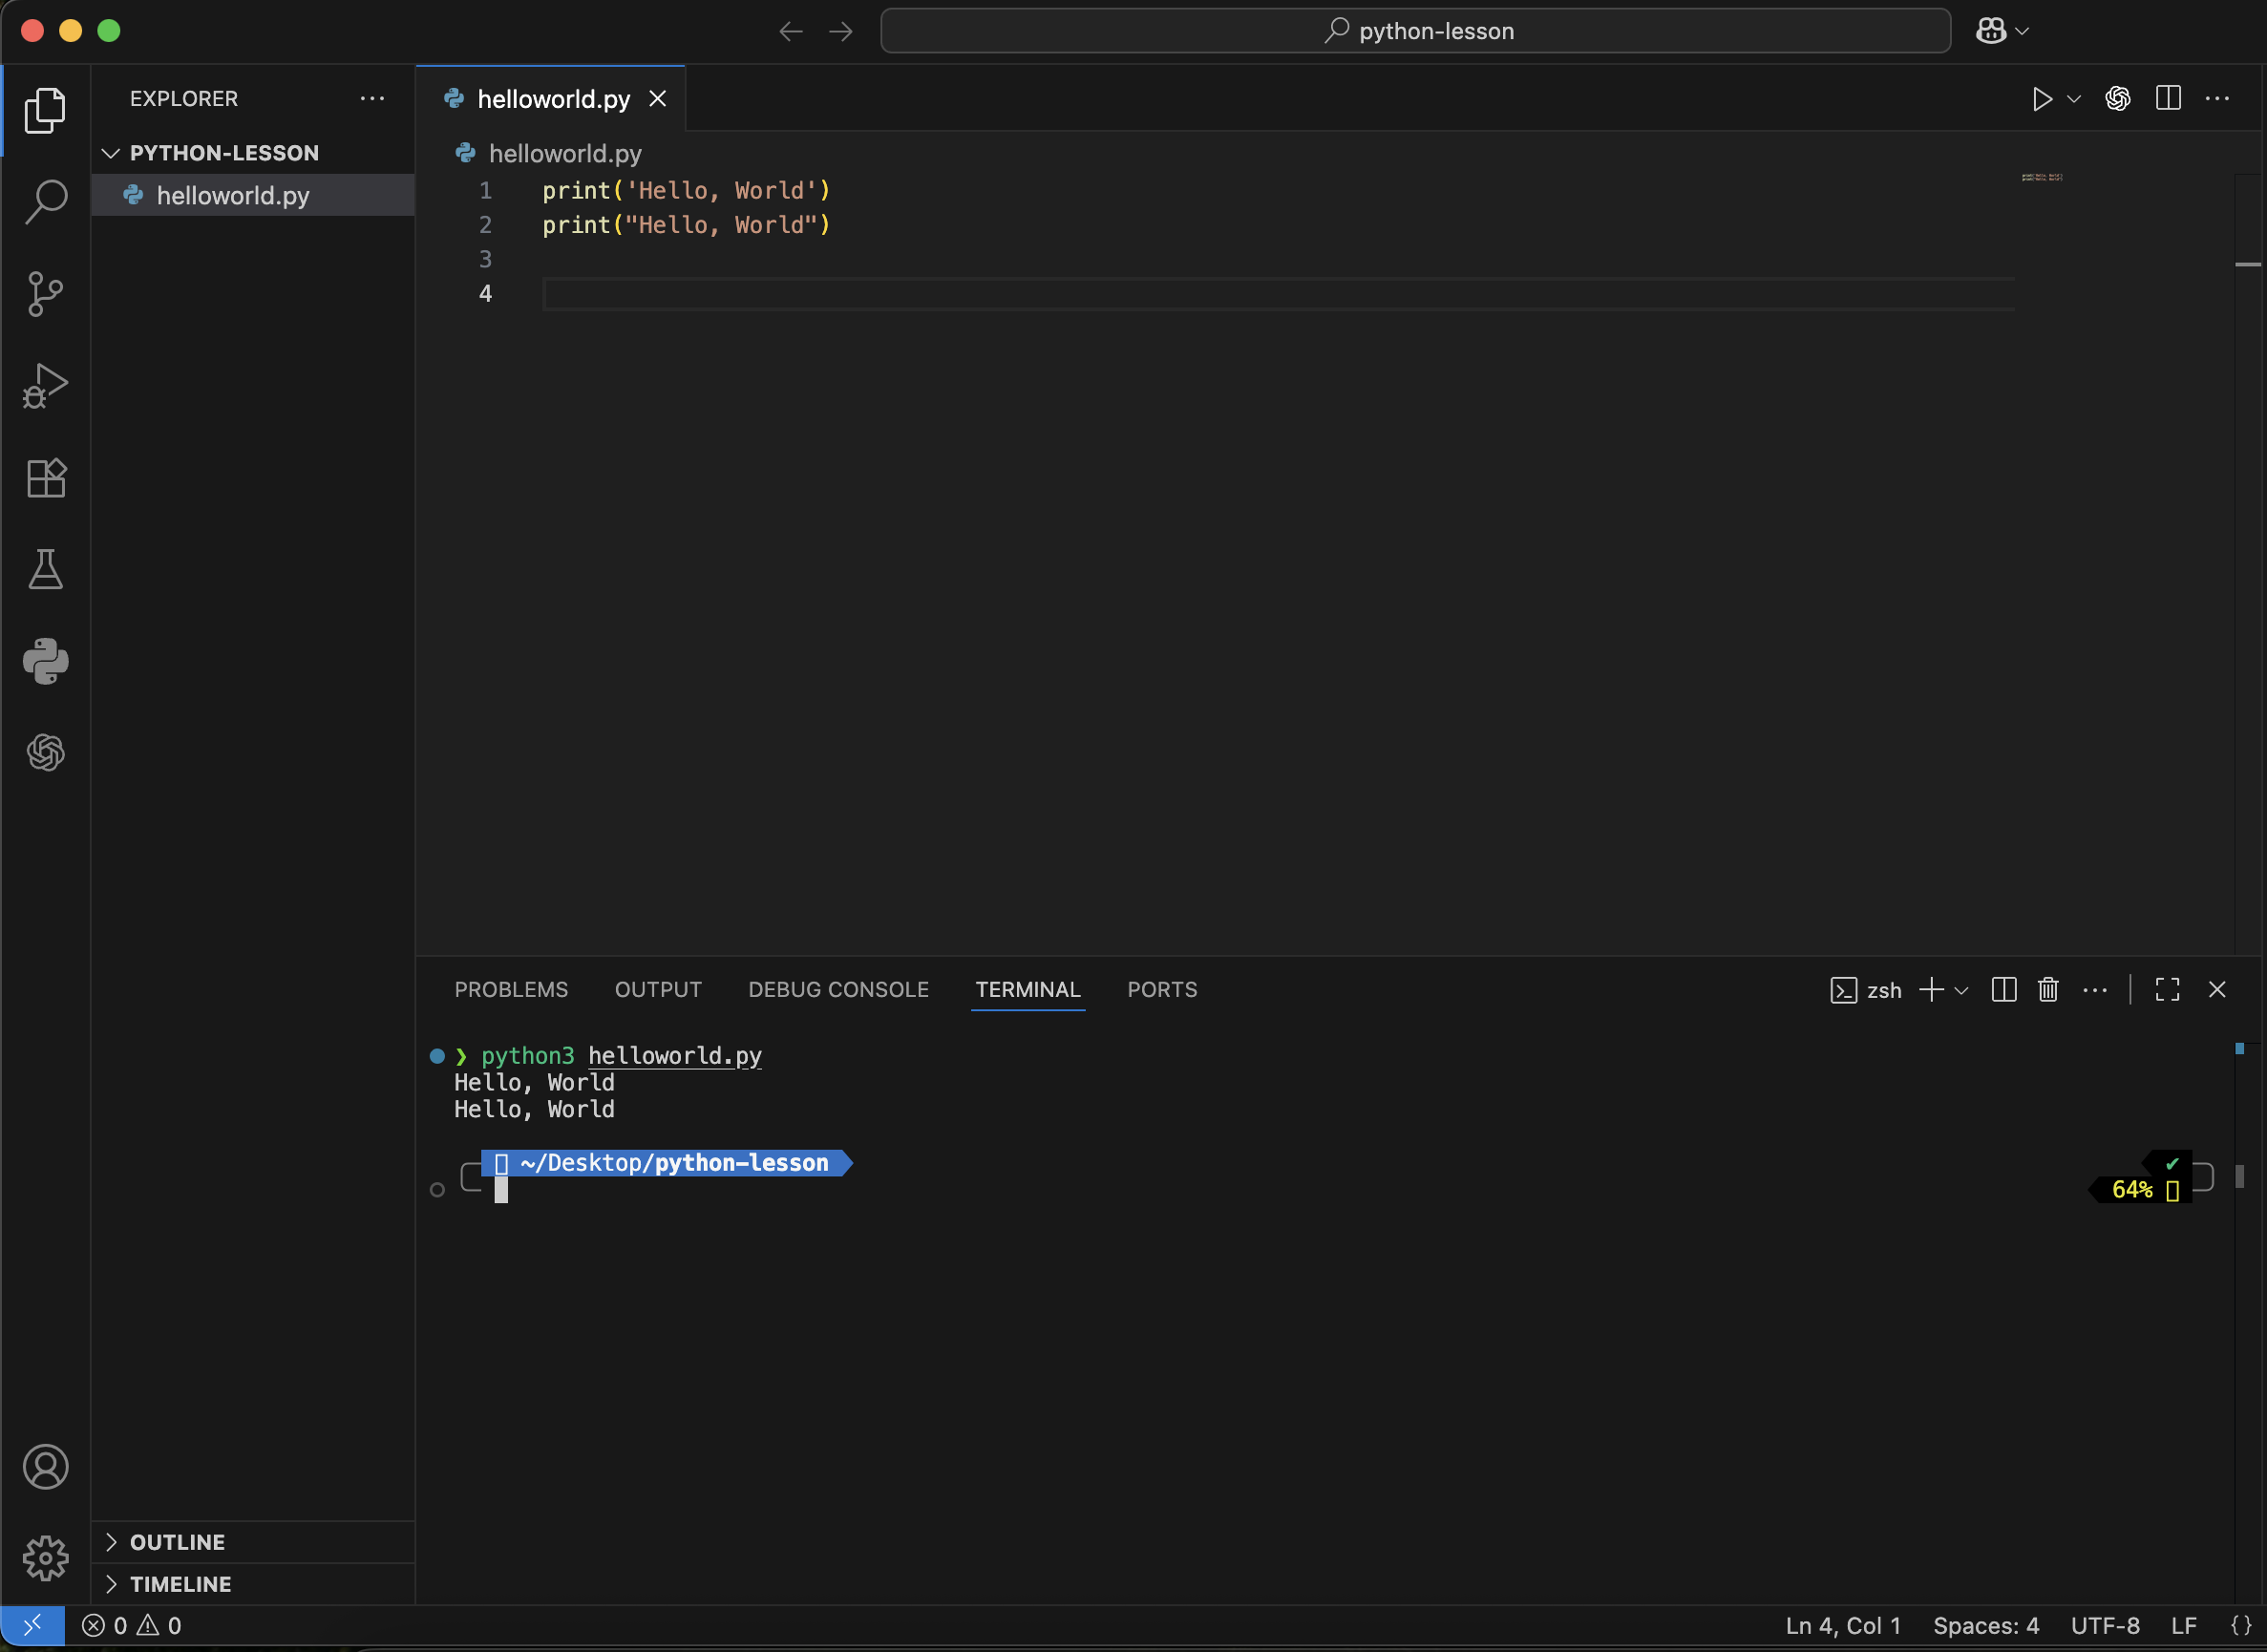Click the helloworld.py link in terminal
Viewport: 2267px width, 1652px height.
coord(674,1056)
